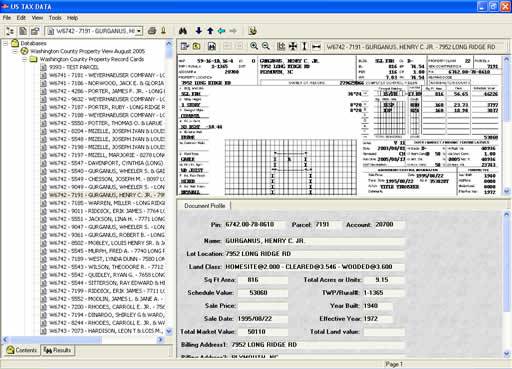Open the Tools menu
The height and width of the screenshot is (369, 512).
click(55, 18)
